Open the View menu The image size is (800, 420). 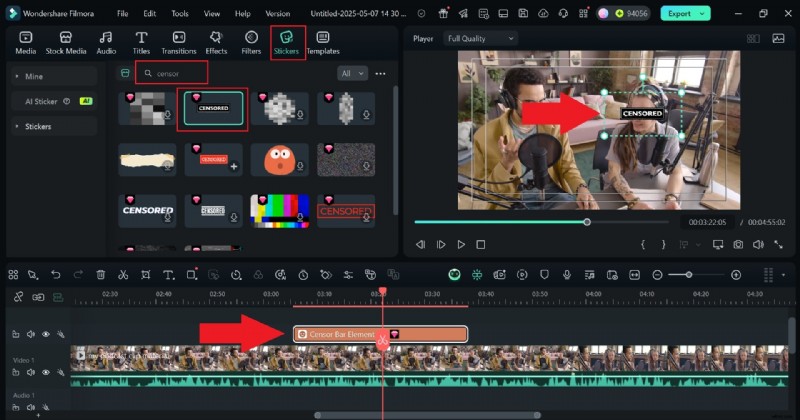pyautogui.click(x=212, y=14)
